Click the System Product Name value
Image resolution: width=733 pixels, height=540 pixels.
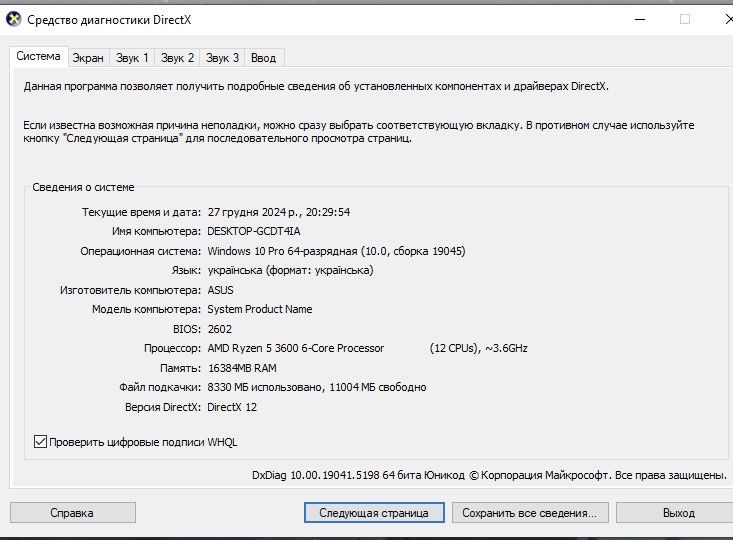[x=259, y=309]
